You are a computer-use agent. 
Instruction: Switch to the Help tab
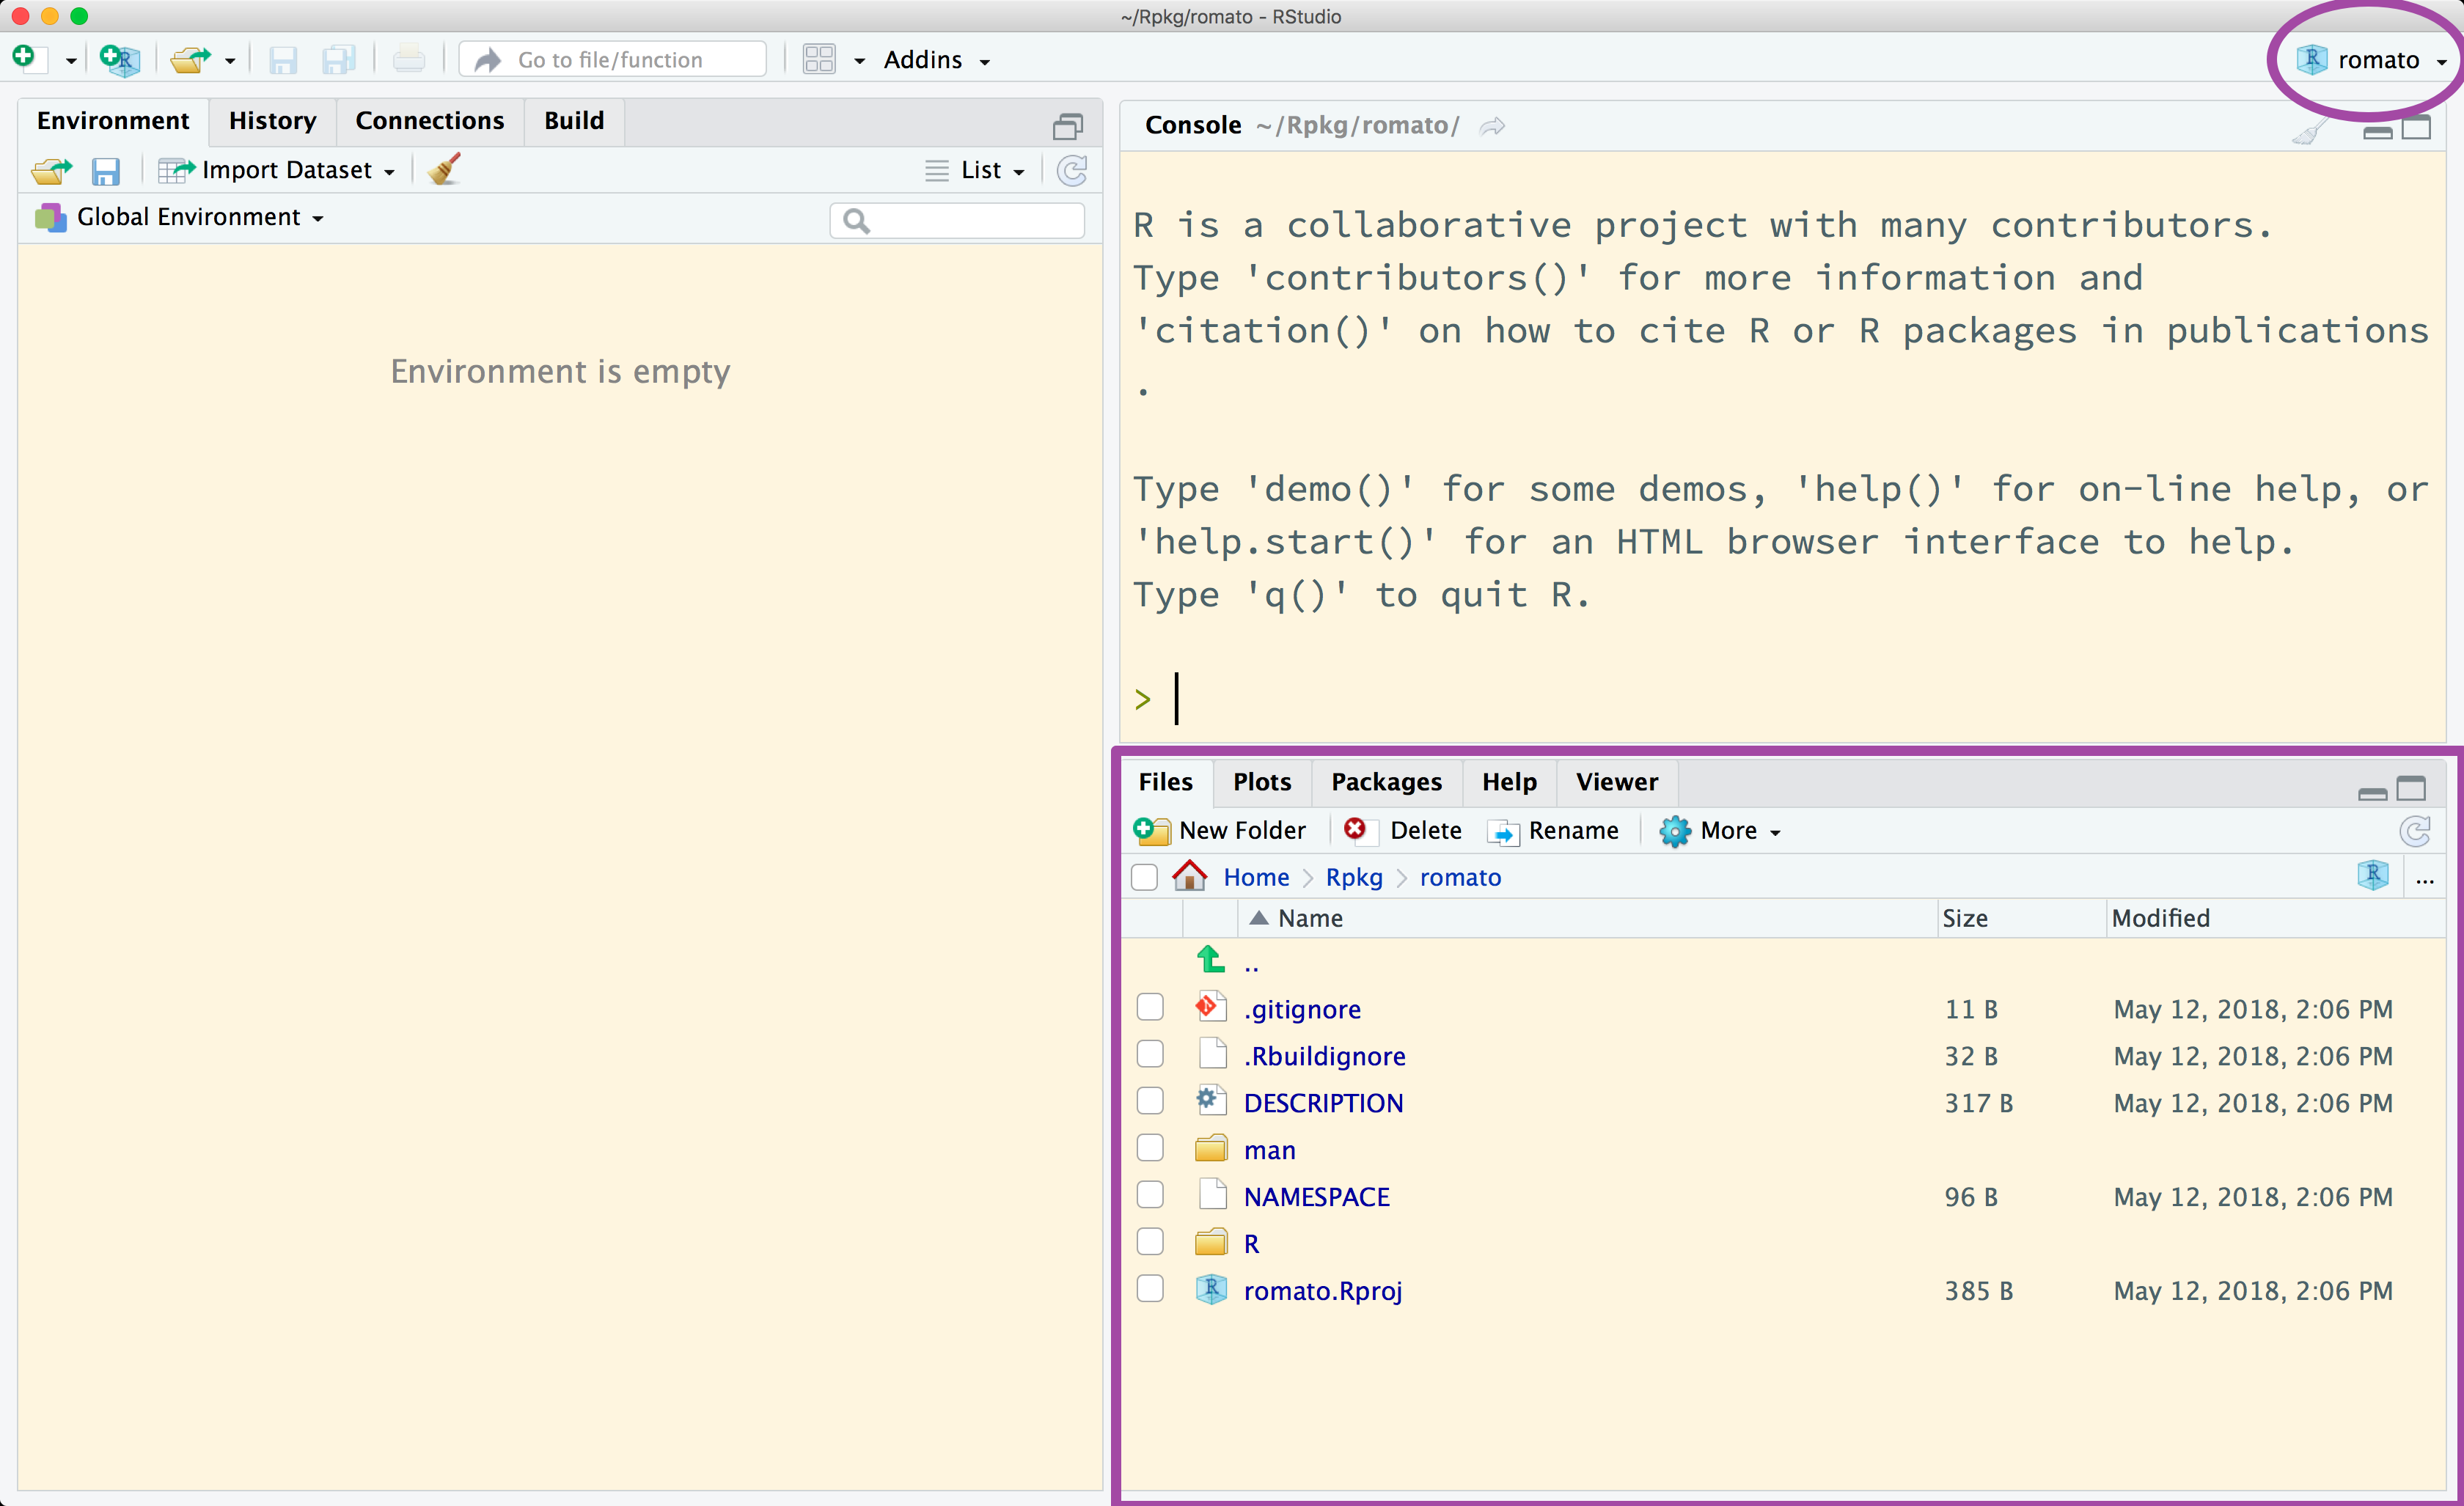point(1509,782)
